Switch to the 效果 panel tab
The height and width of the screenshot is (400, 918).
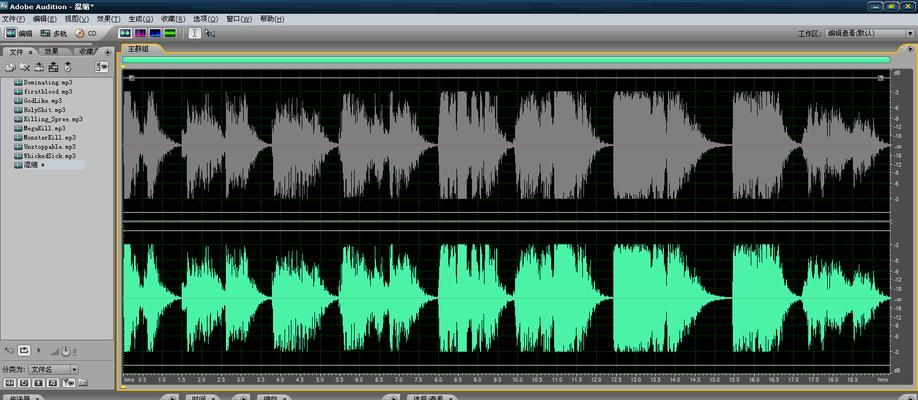(52, 52)
